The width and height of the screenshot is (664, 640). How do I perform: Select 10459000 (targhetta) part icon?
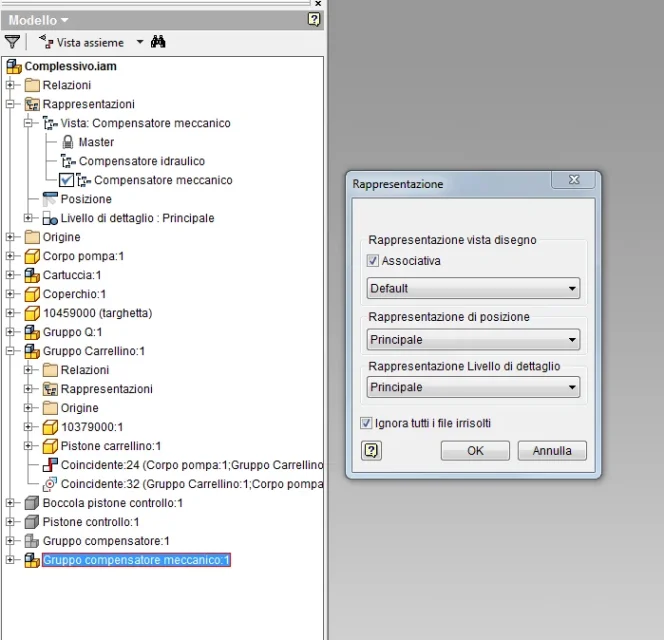tap(32, 313)
